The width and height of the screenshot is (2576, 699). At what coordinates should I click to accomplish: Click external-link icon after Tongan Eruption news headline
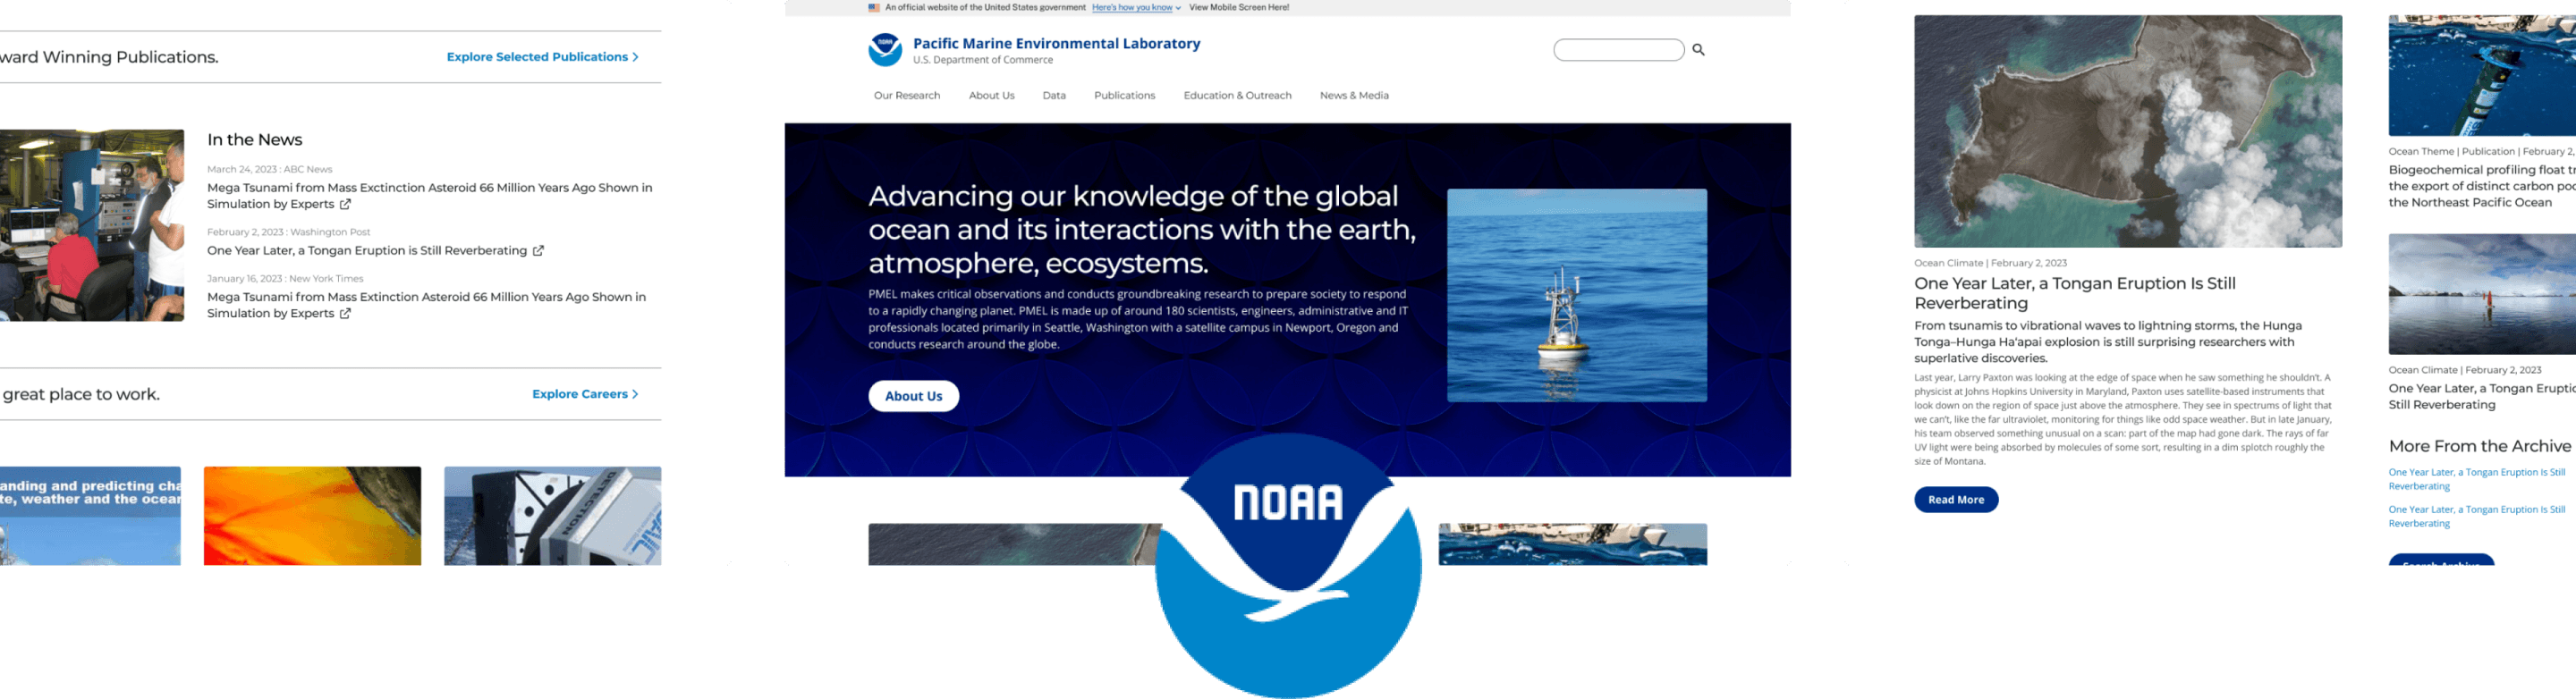pyautogui.click(x=538, y=251)
